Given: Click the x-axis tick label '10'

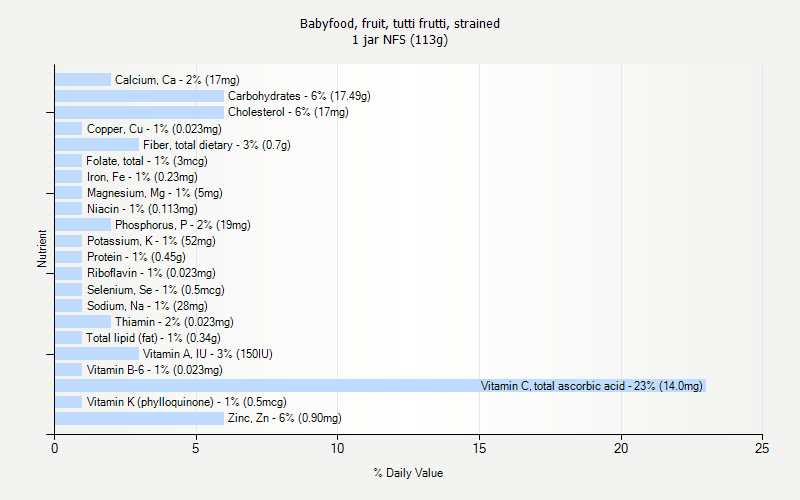Looking at the screenshot, I should pyautogui.click(x=337, y=448).
